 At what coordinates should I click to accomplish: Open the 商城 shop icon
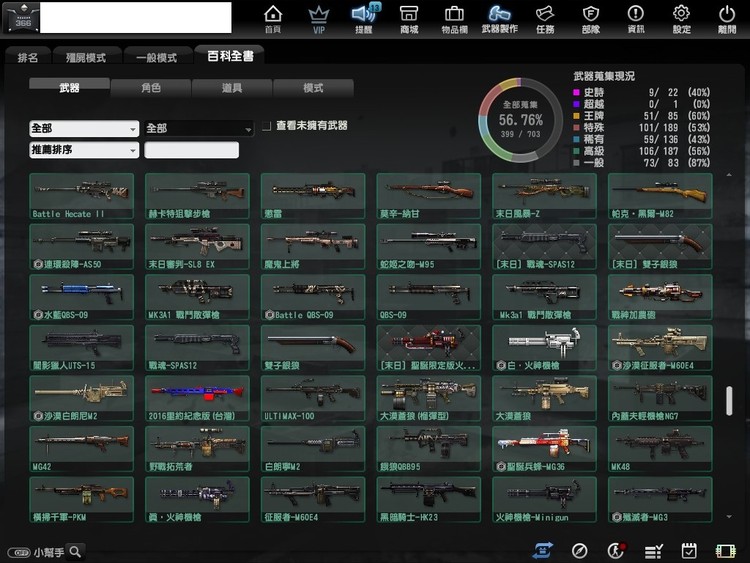pos(409,19)
